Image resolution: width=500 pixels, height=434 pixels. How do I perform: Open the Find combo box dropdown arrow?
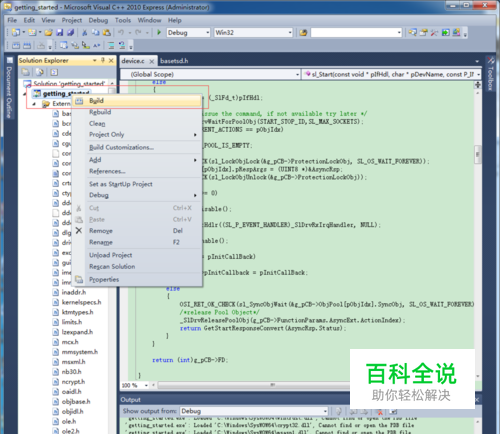click(x=399, y=33)
